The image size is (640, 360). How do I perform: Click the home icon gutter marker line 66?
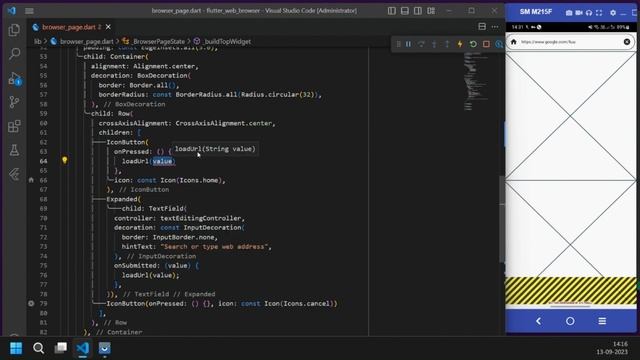(x=31, y=180)
